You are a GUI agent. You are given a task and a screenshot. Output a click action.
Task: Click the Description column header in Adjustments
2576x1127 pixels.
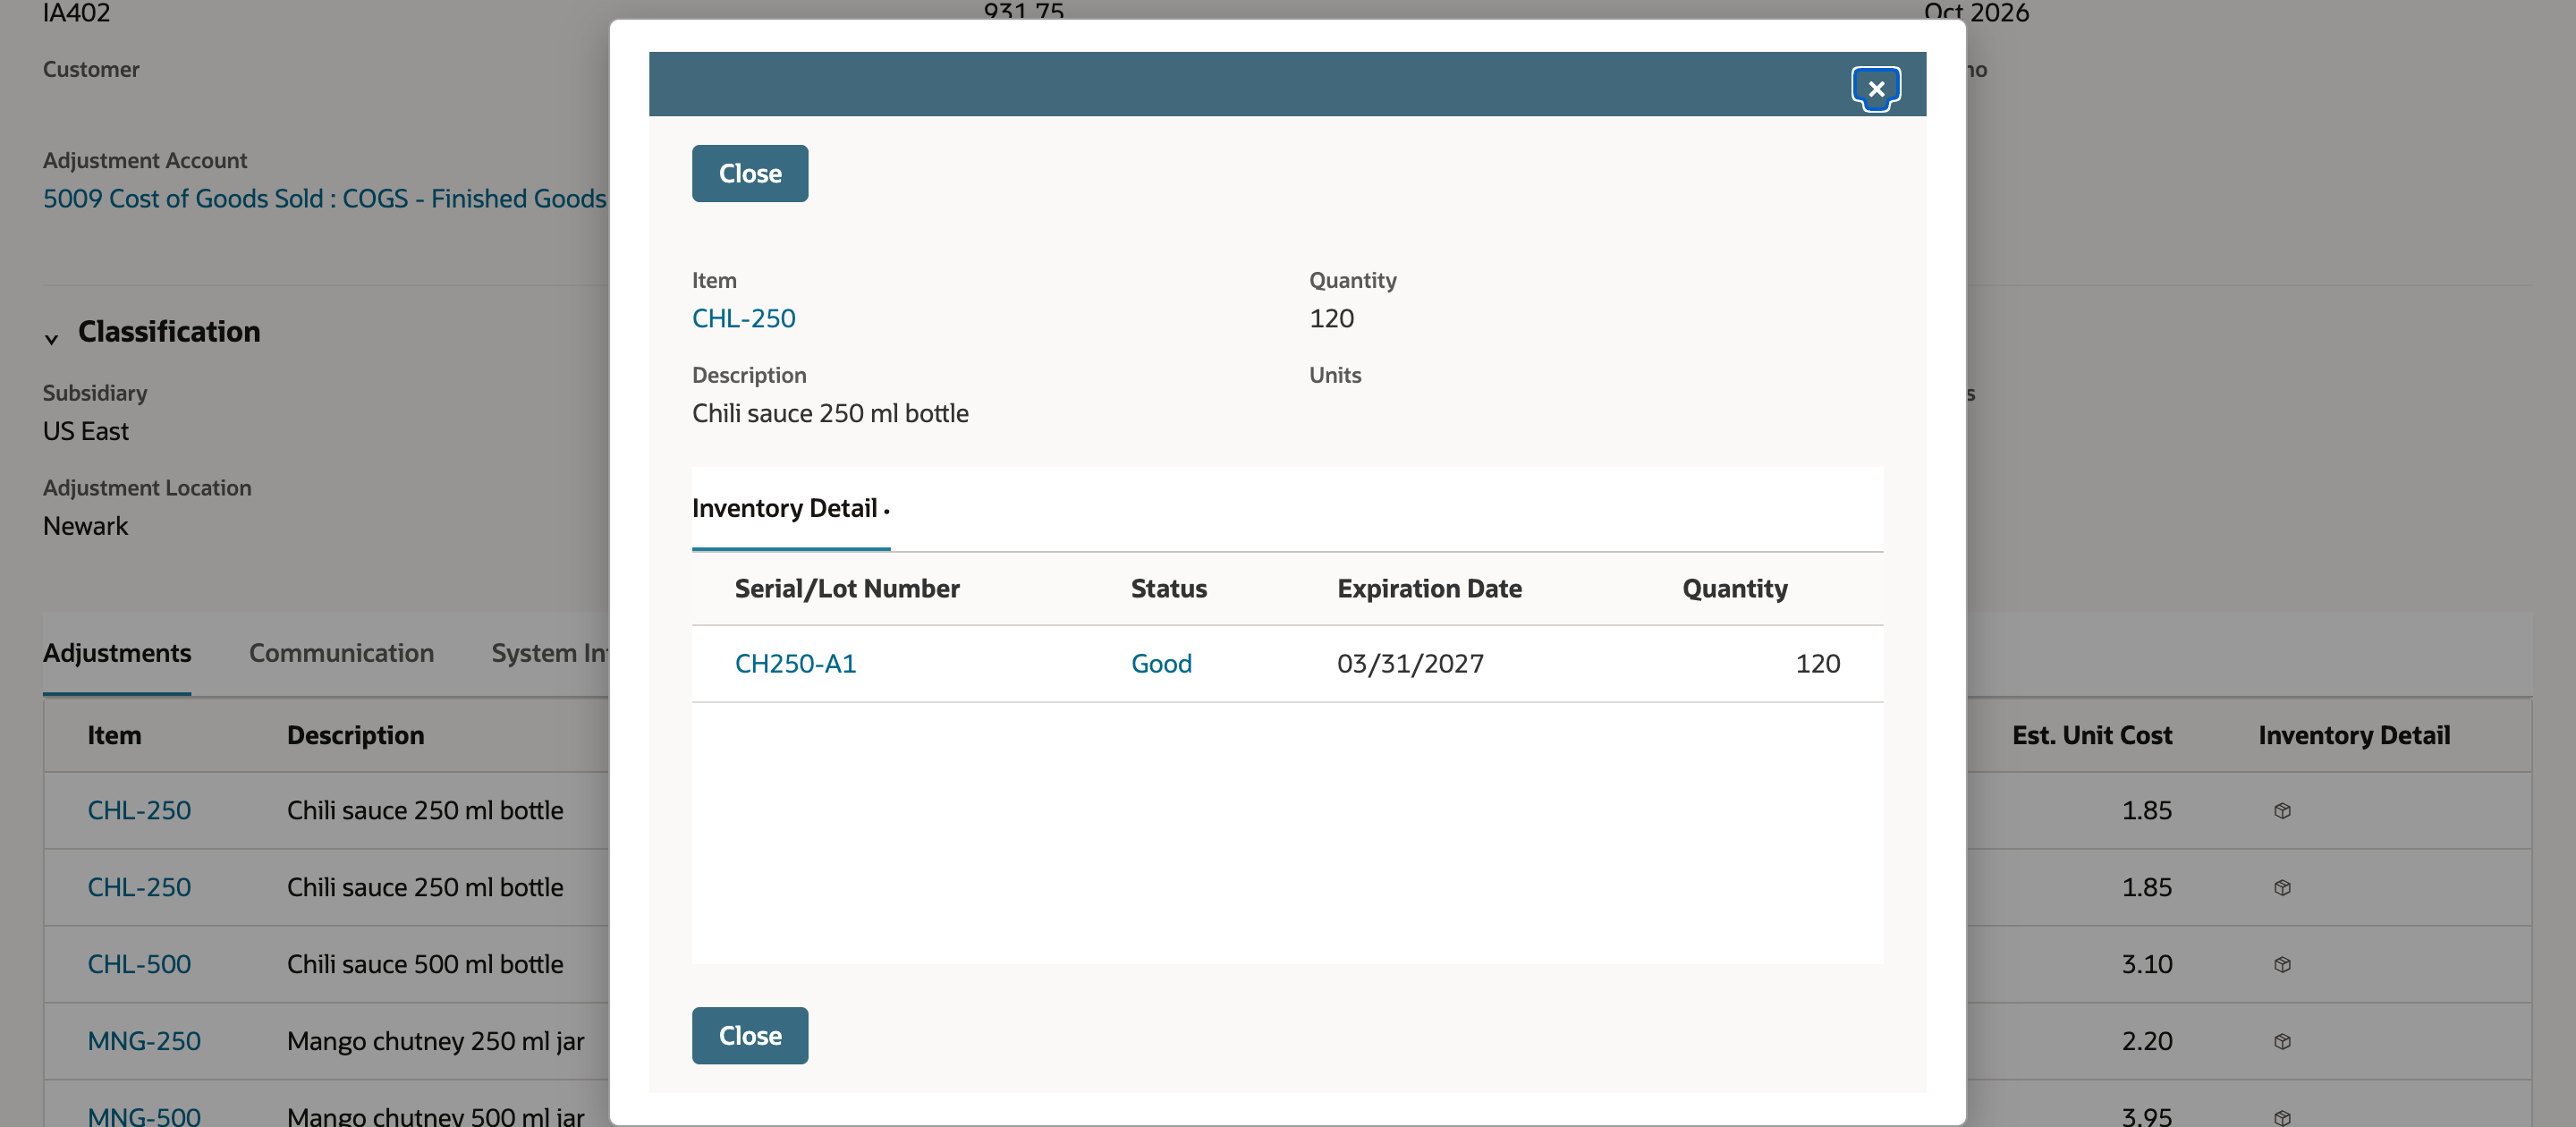[355, 735]
